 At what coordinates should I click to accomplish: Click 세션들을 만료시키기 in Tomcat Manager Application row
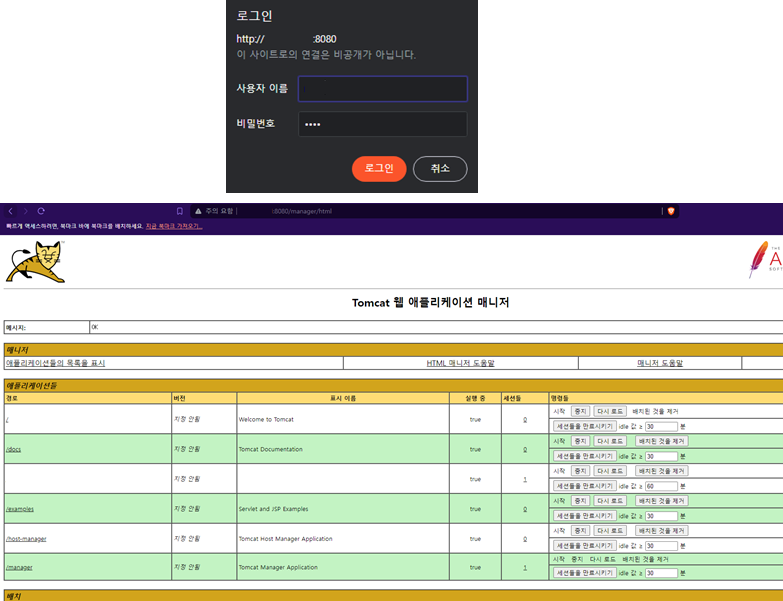[x=584, y=573]
